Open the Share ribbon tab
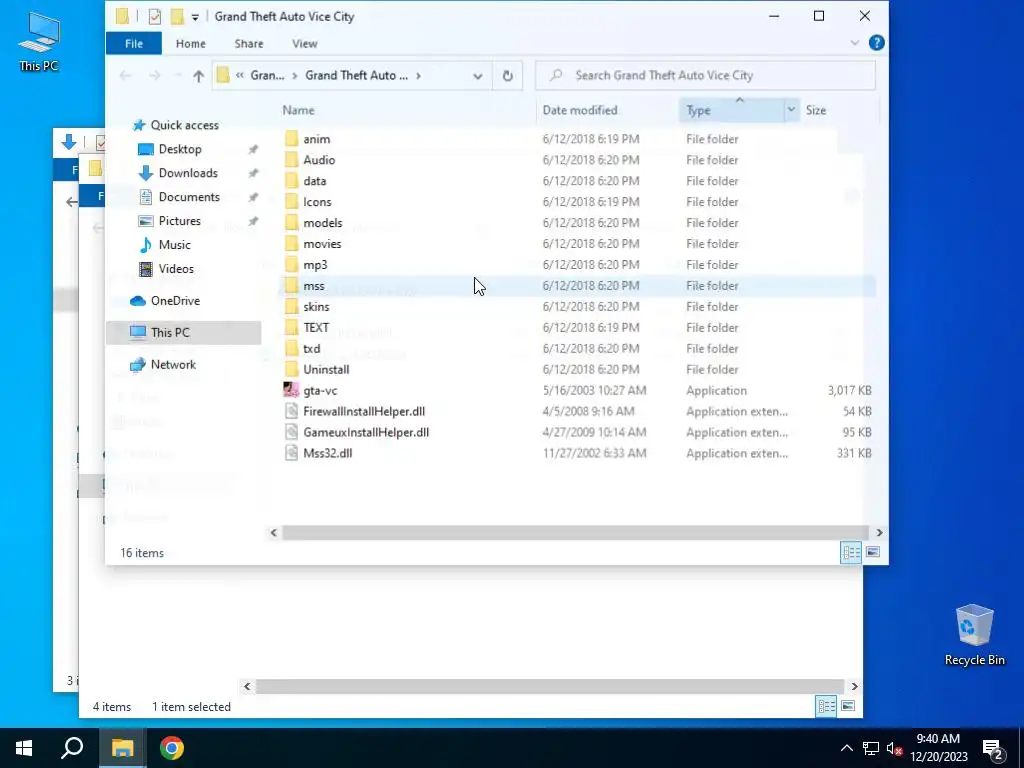 (x=249, y=44)
